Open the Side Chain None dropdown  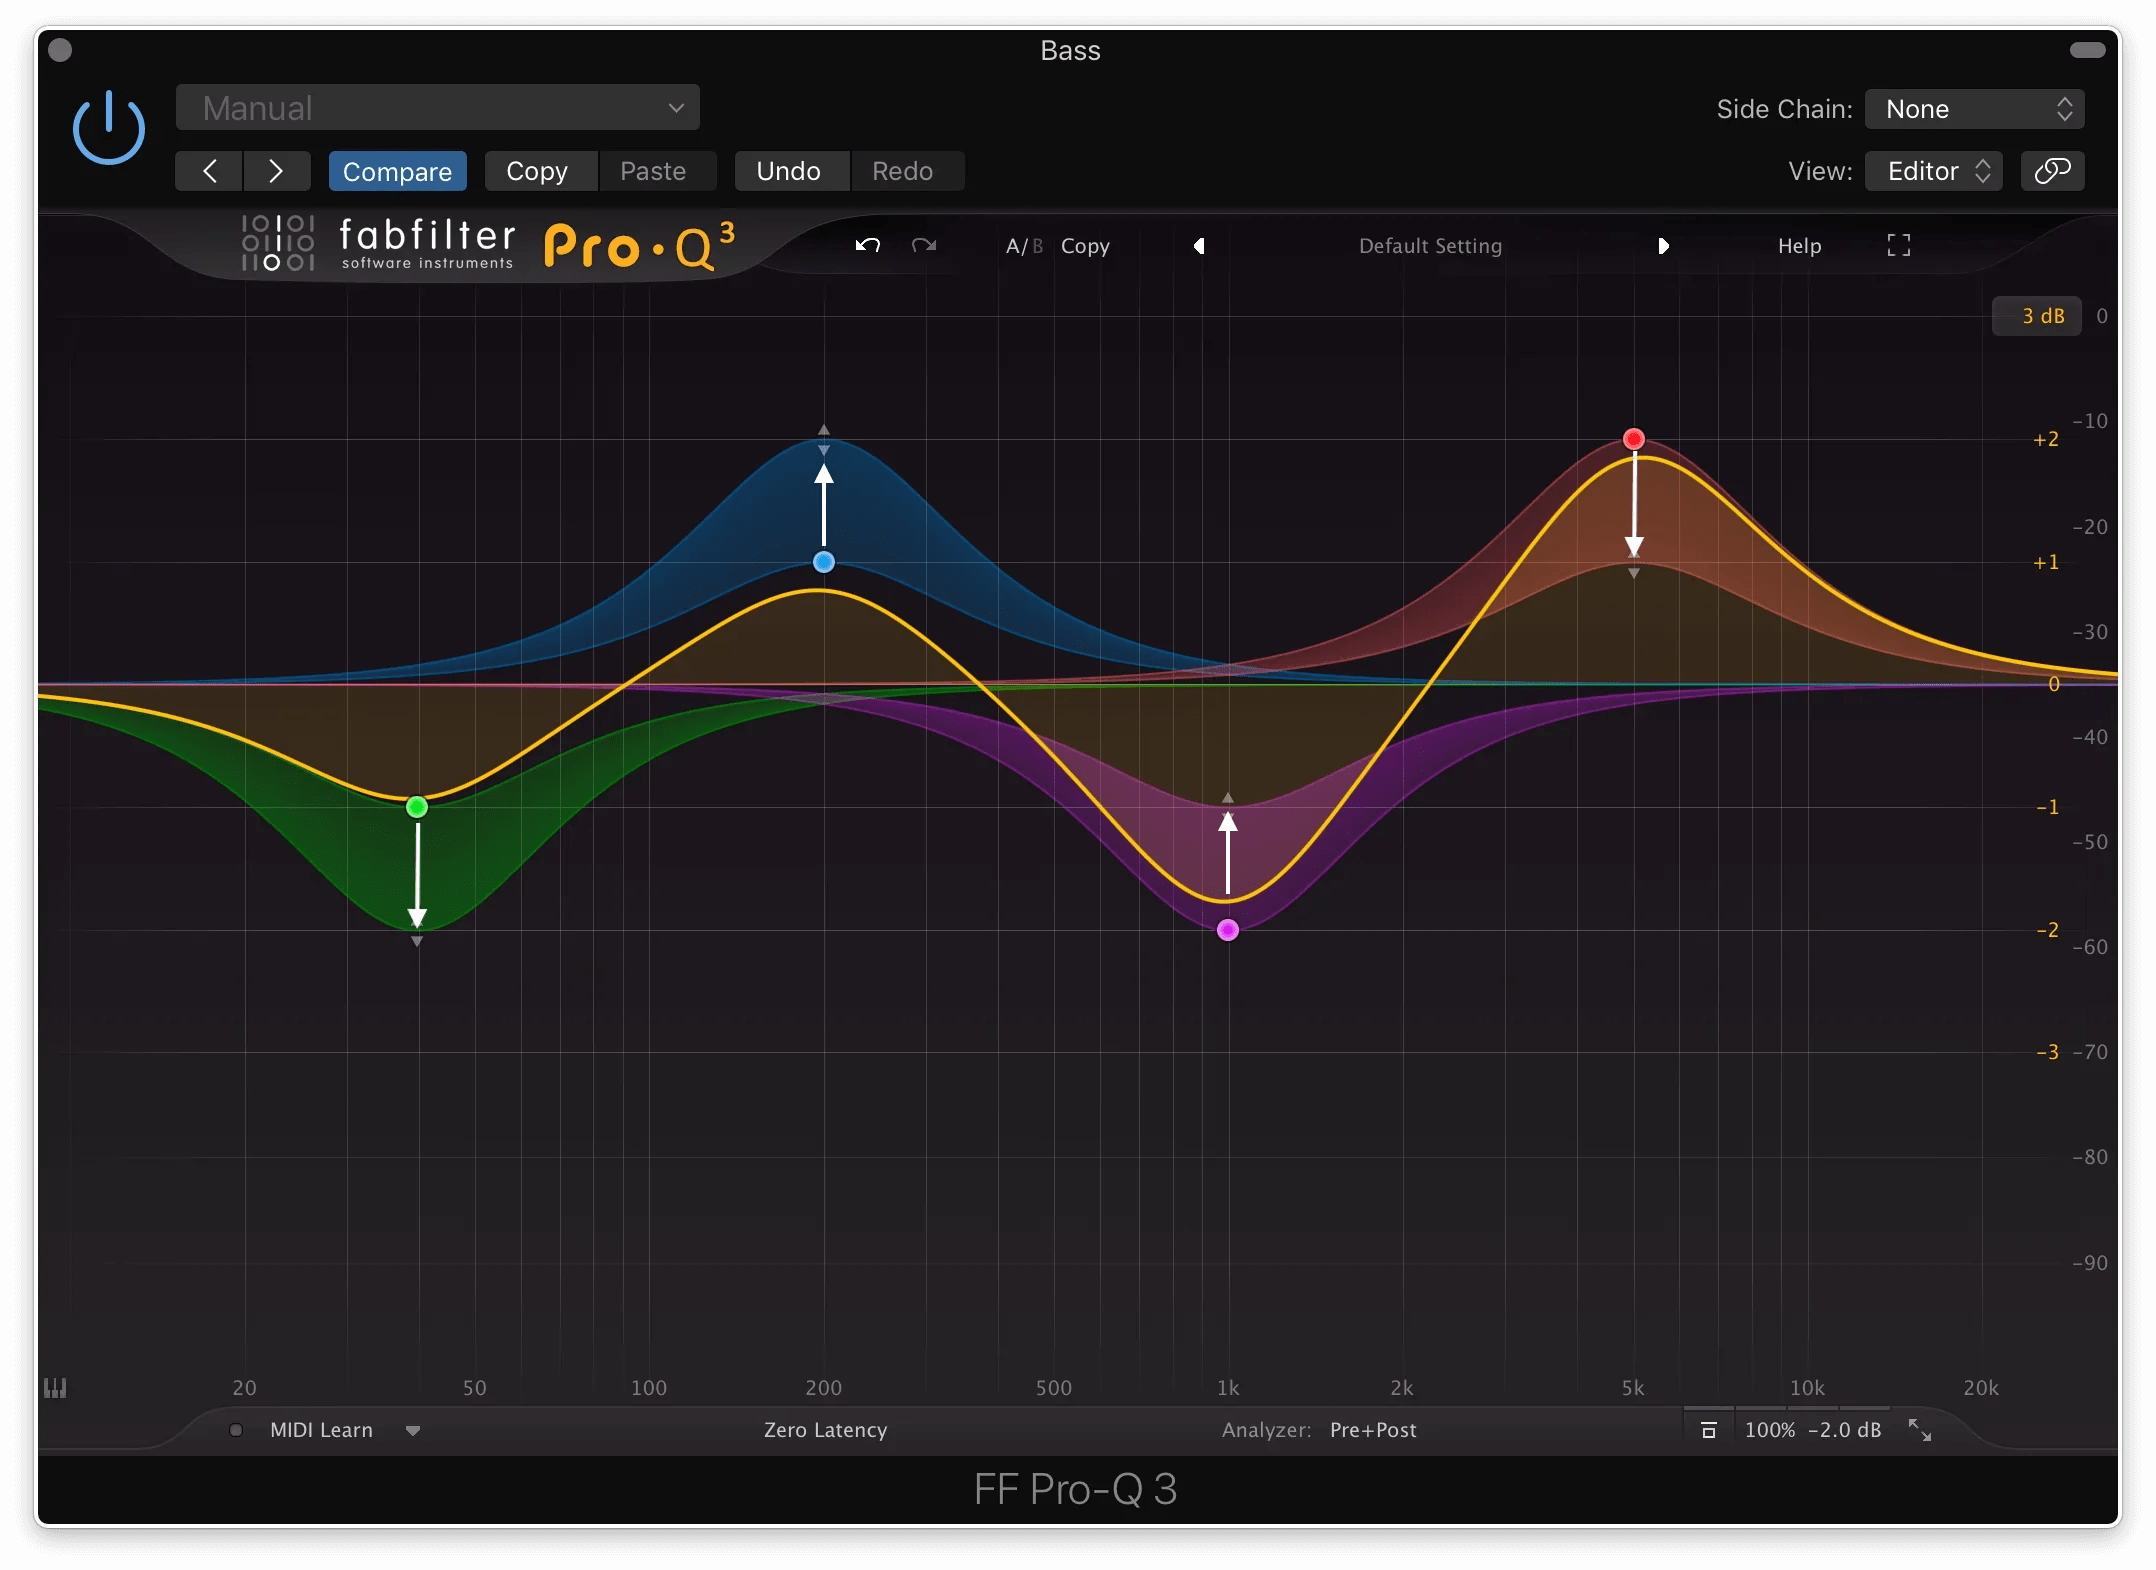pos(1973,108)
